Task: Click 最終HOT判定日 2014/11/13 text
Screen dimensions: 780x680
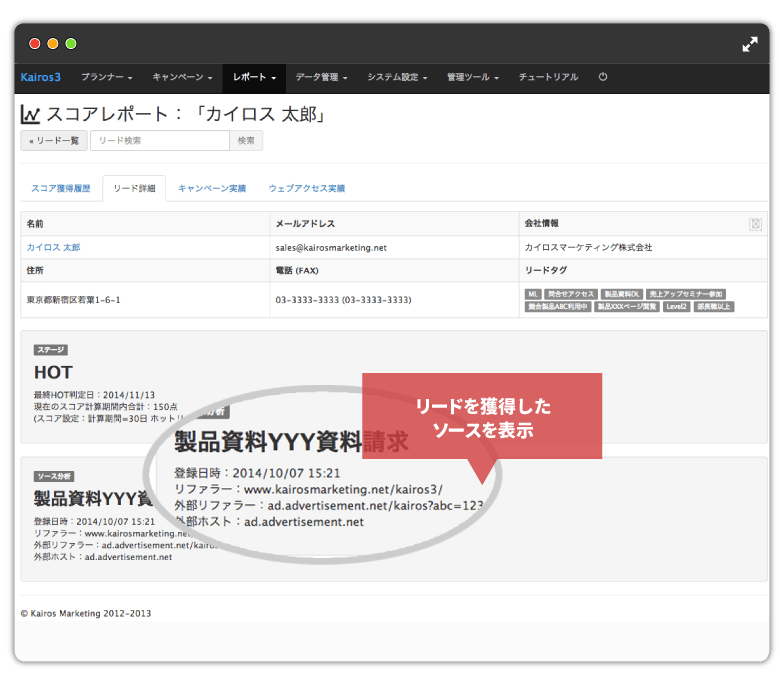Action: 94,395
